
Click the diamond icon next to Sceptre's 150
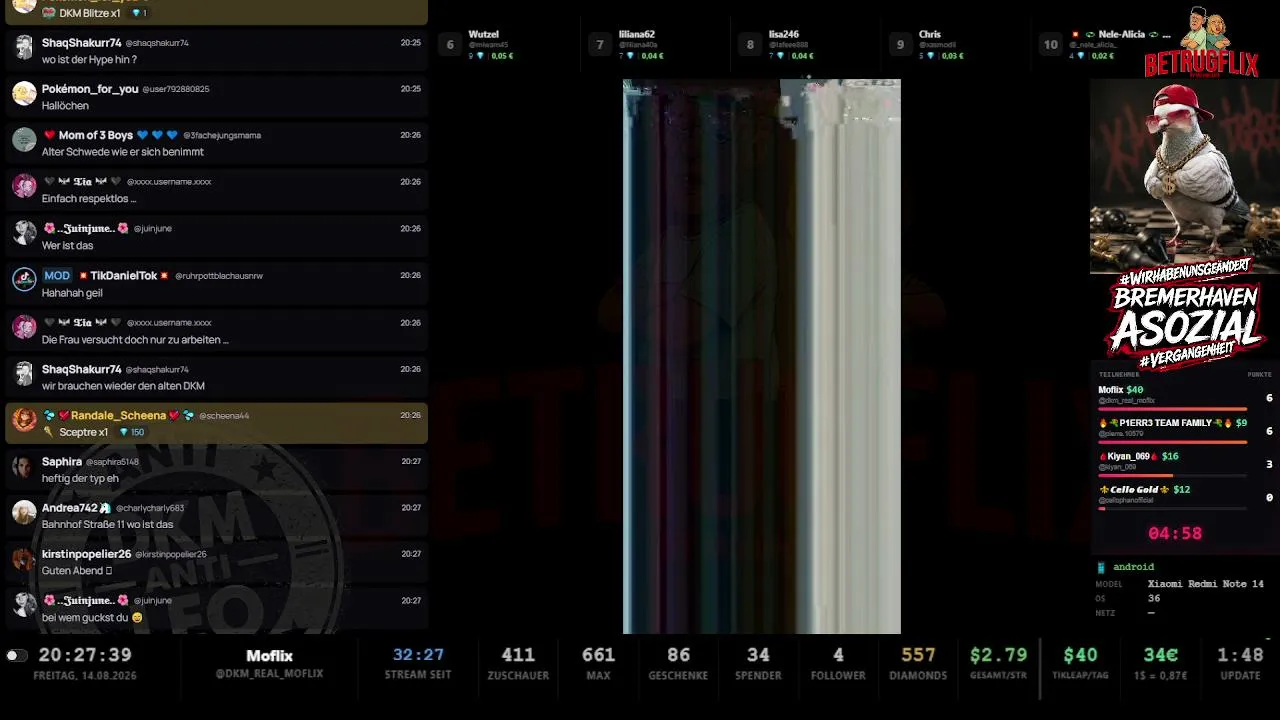(x=124, y=432)
